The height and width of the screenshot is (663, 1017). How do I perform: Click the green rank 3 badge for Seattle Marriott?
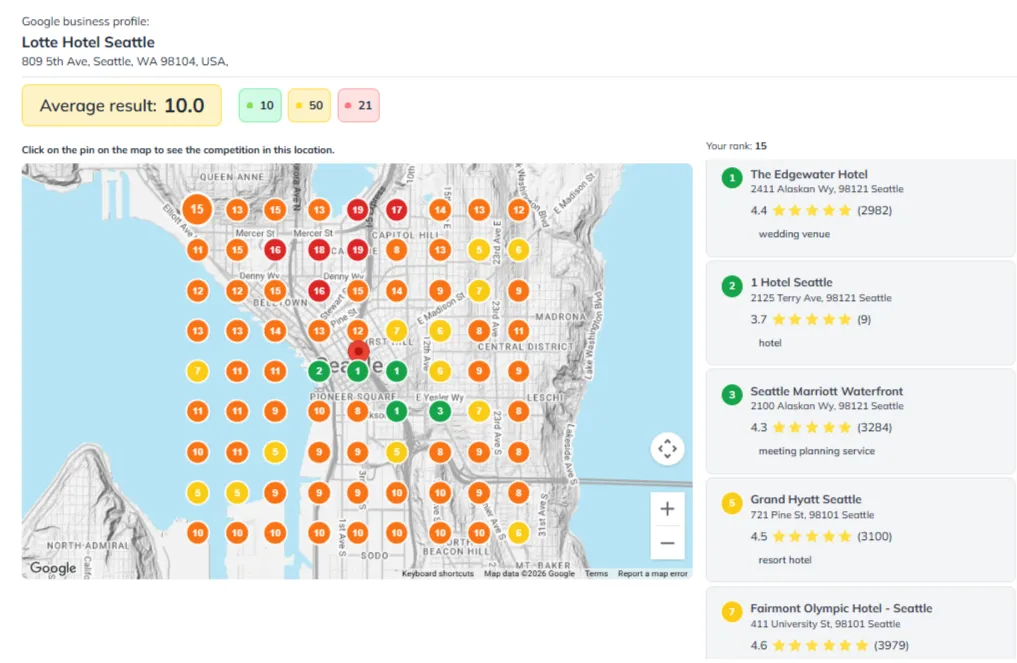[732, 394]
